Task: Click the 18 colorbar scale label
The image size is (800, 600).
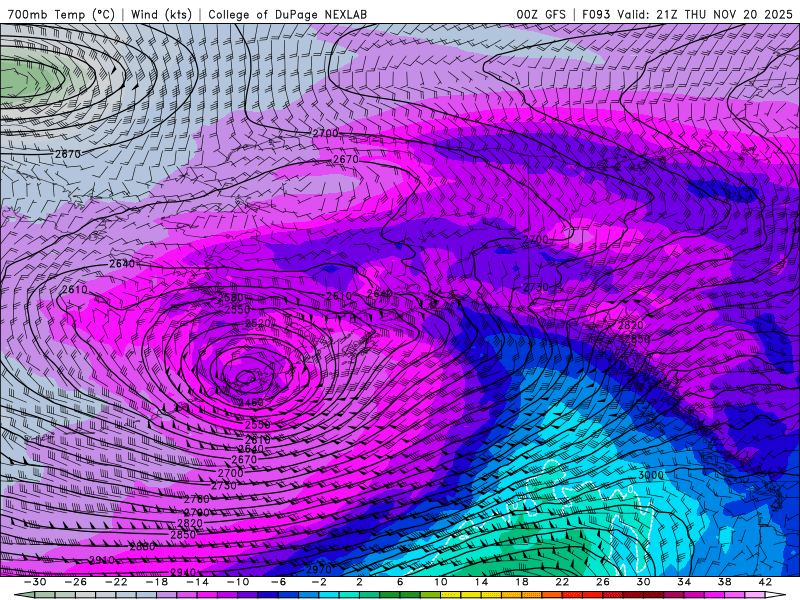Action: 521,582
